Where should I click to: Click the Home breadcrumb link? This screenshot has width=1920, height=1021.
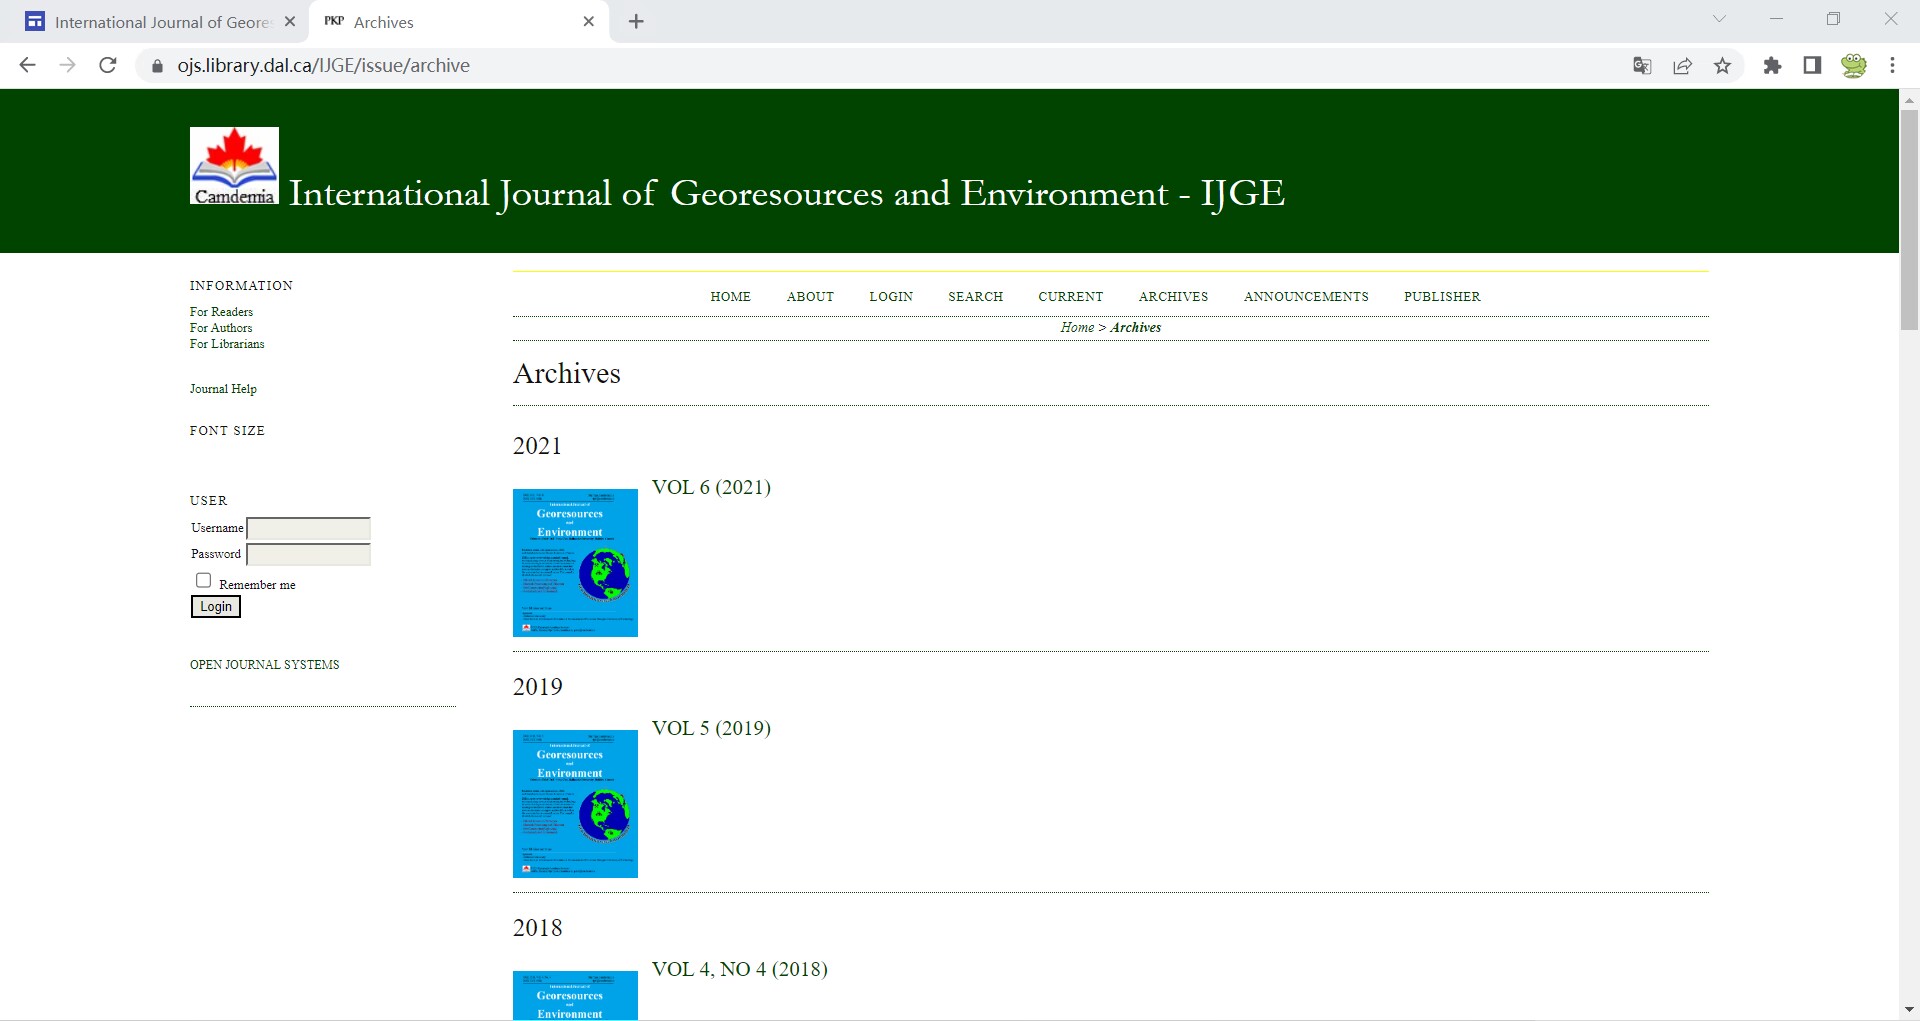[x=1077, y=327]
